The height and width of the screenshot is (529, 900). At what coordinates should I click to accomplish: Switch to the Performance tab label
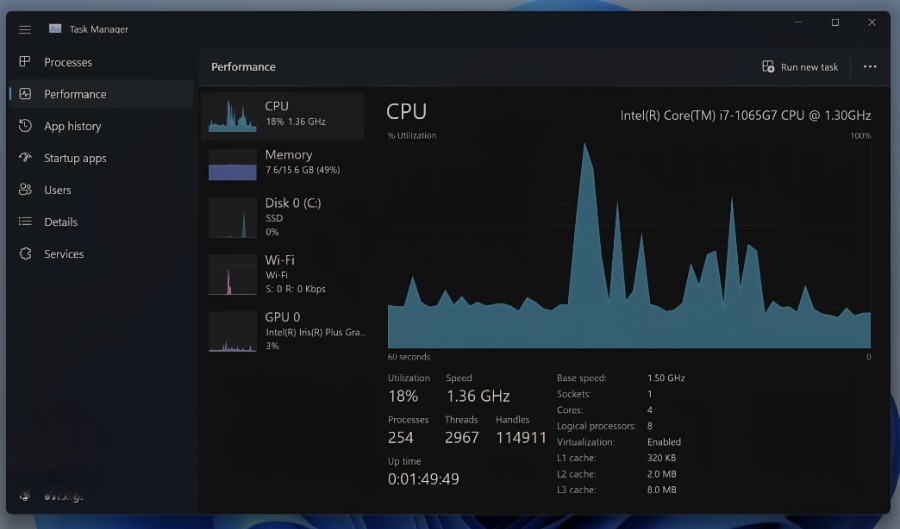coord(75,94)
